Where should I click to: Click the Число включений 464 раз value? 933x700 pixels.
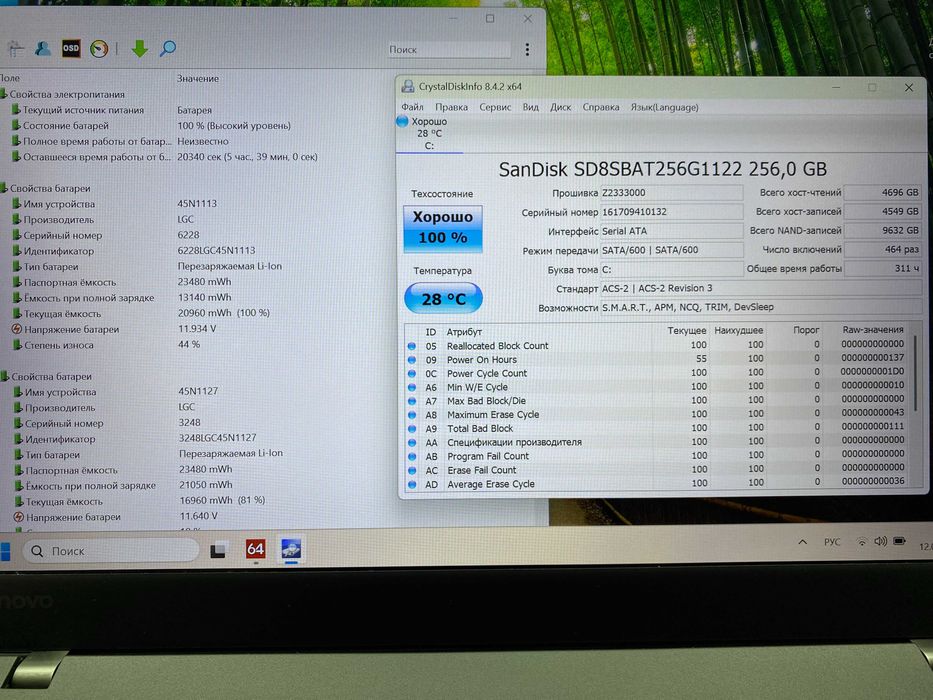pos(883,249)
